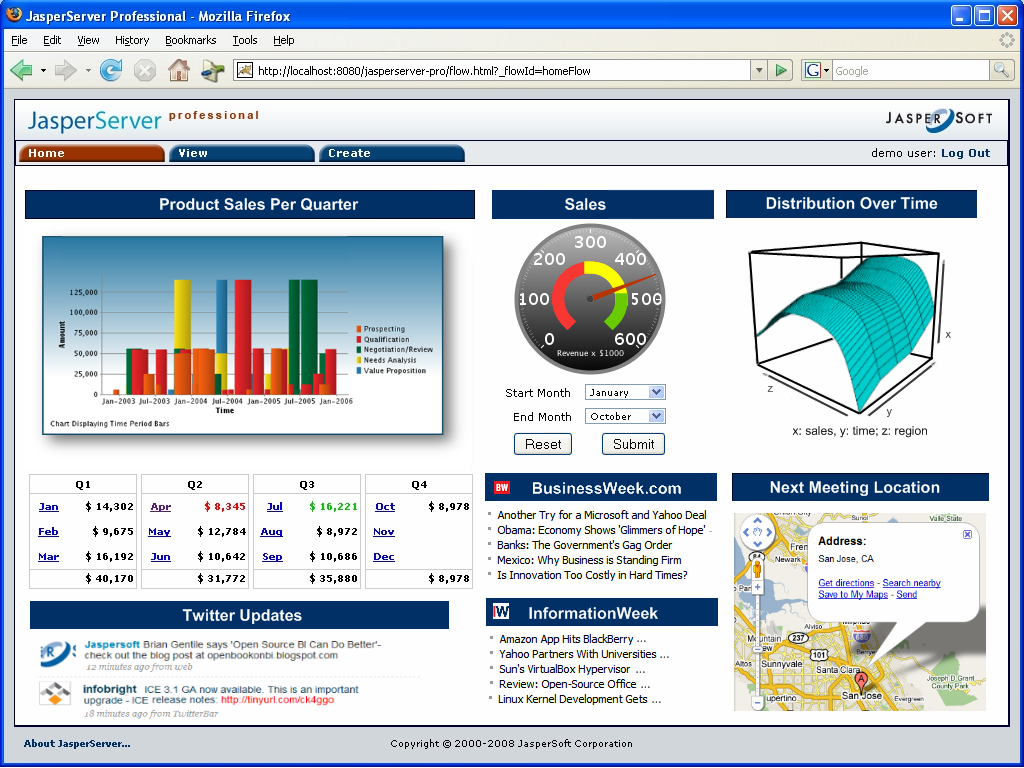Click the Q1 total value $ 40,170
Image resolution: width=1024 pixels, height=768 pixels.
(109, 579)
